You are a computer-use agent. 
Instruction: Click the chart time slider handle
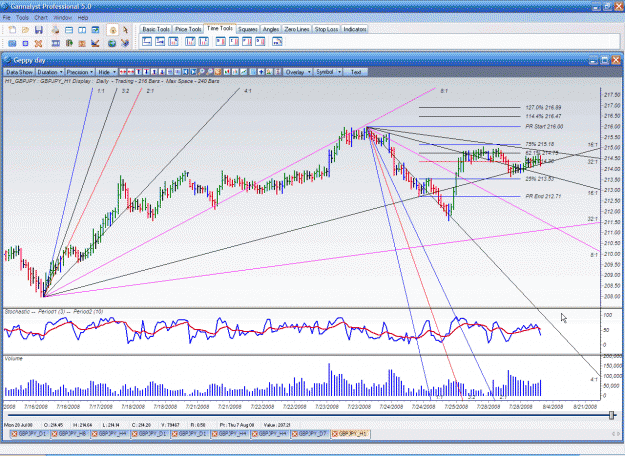coord(612,415)
